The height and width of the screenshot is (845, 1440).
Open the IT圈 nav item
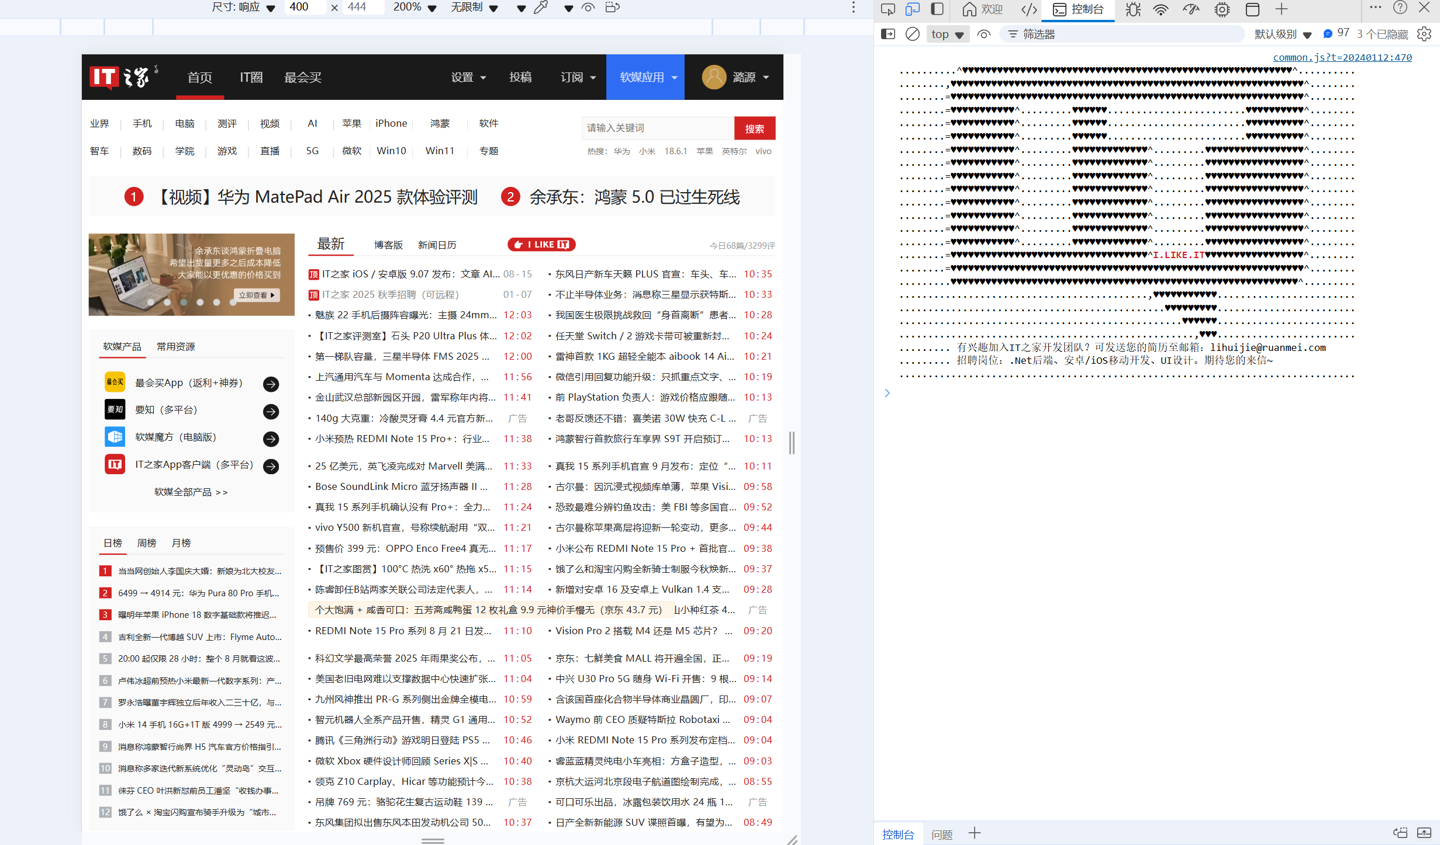pos(251,77)
